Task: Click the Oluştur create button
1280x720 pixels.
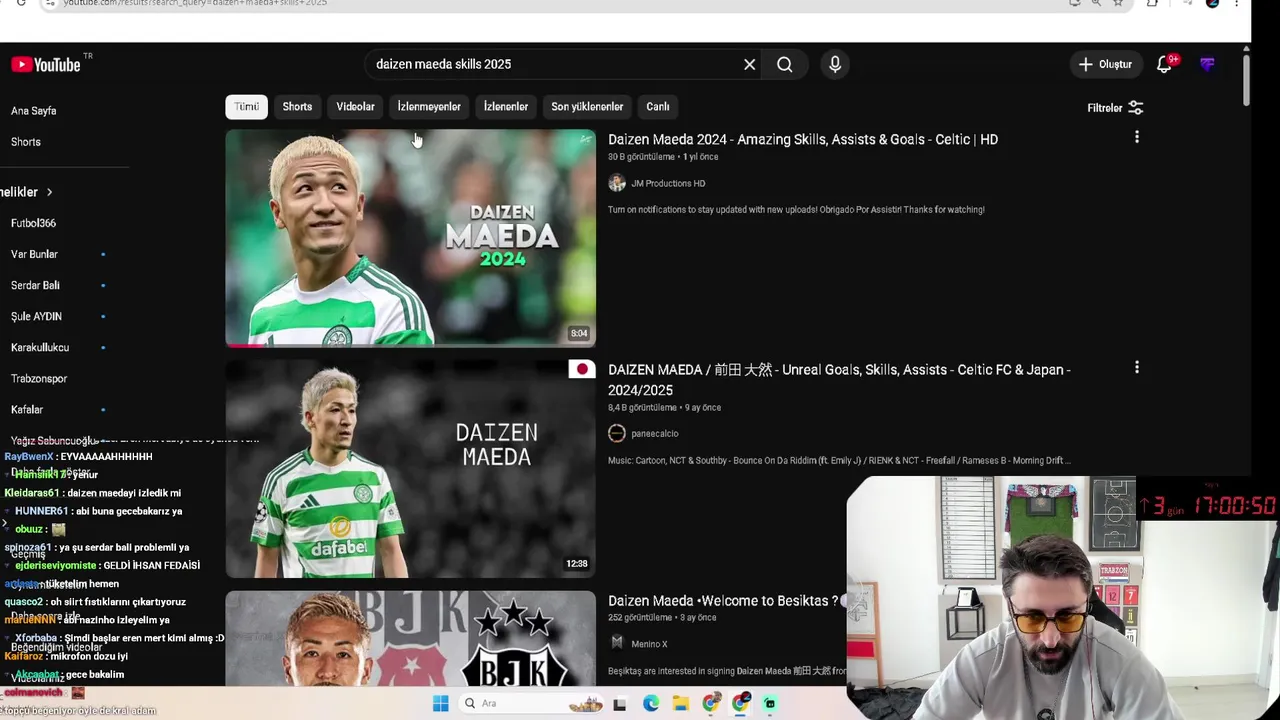Action: [1105, 64]
